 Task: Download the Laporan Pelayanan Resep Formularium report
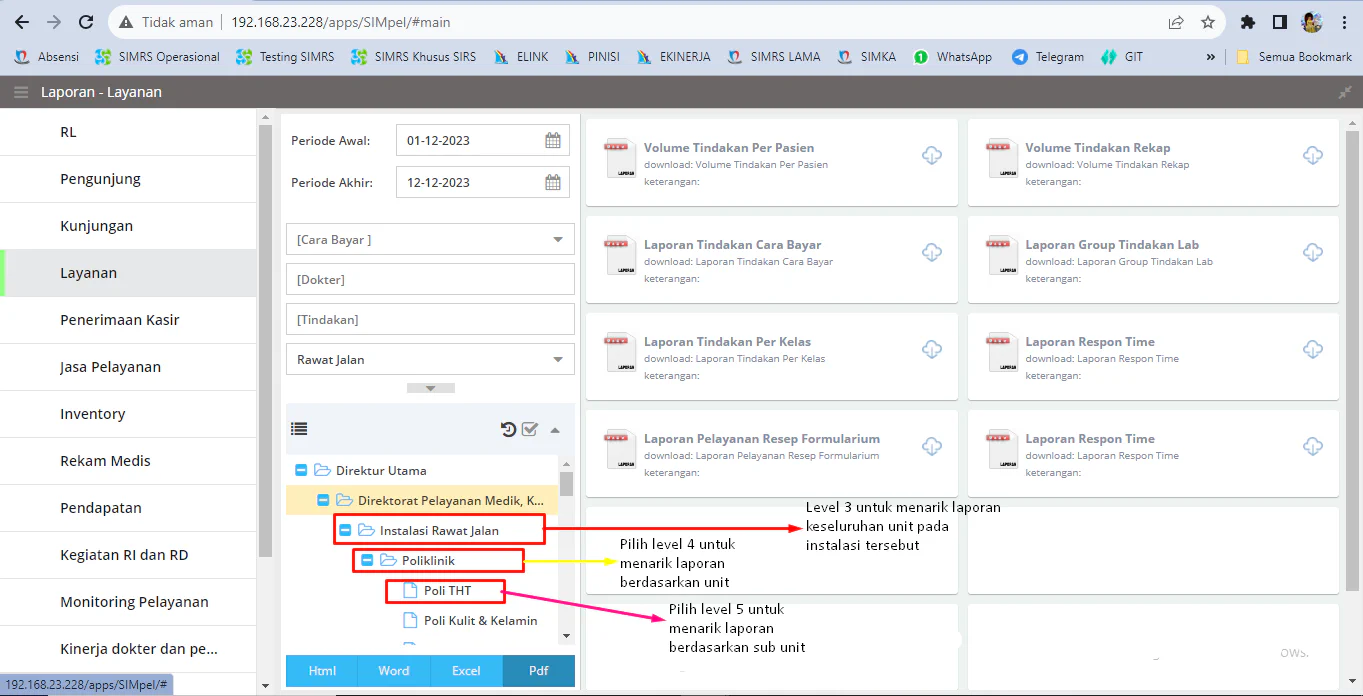pos(931,446)
